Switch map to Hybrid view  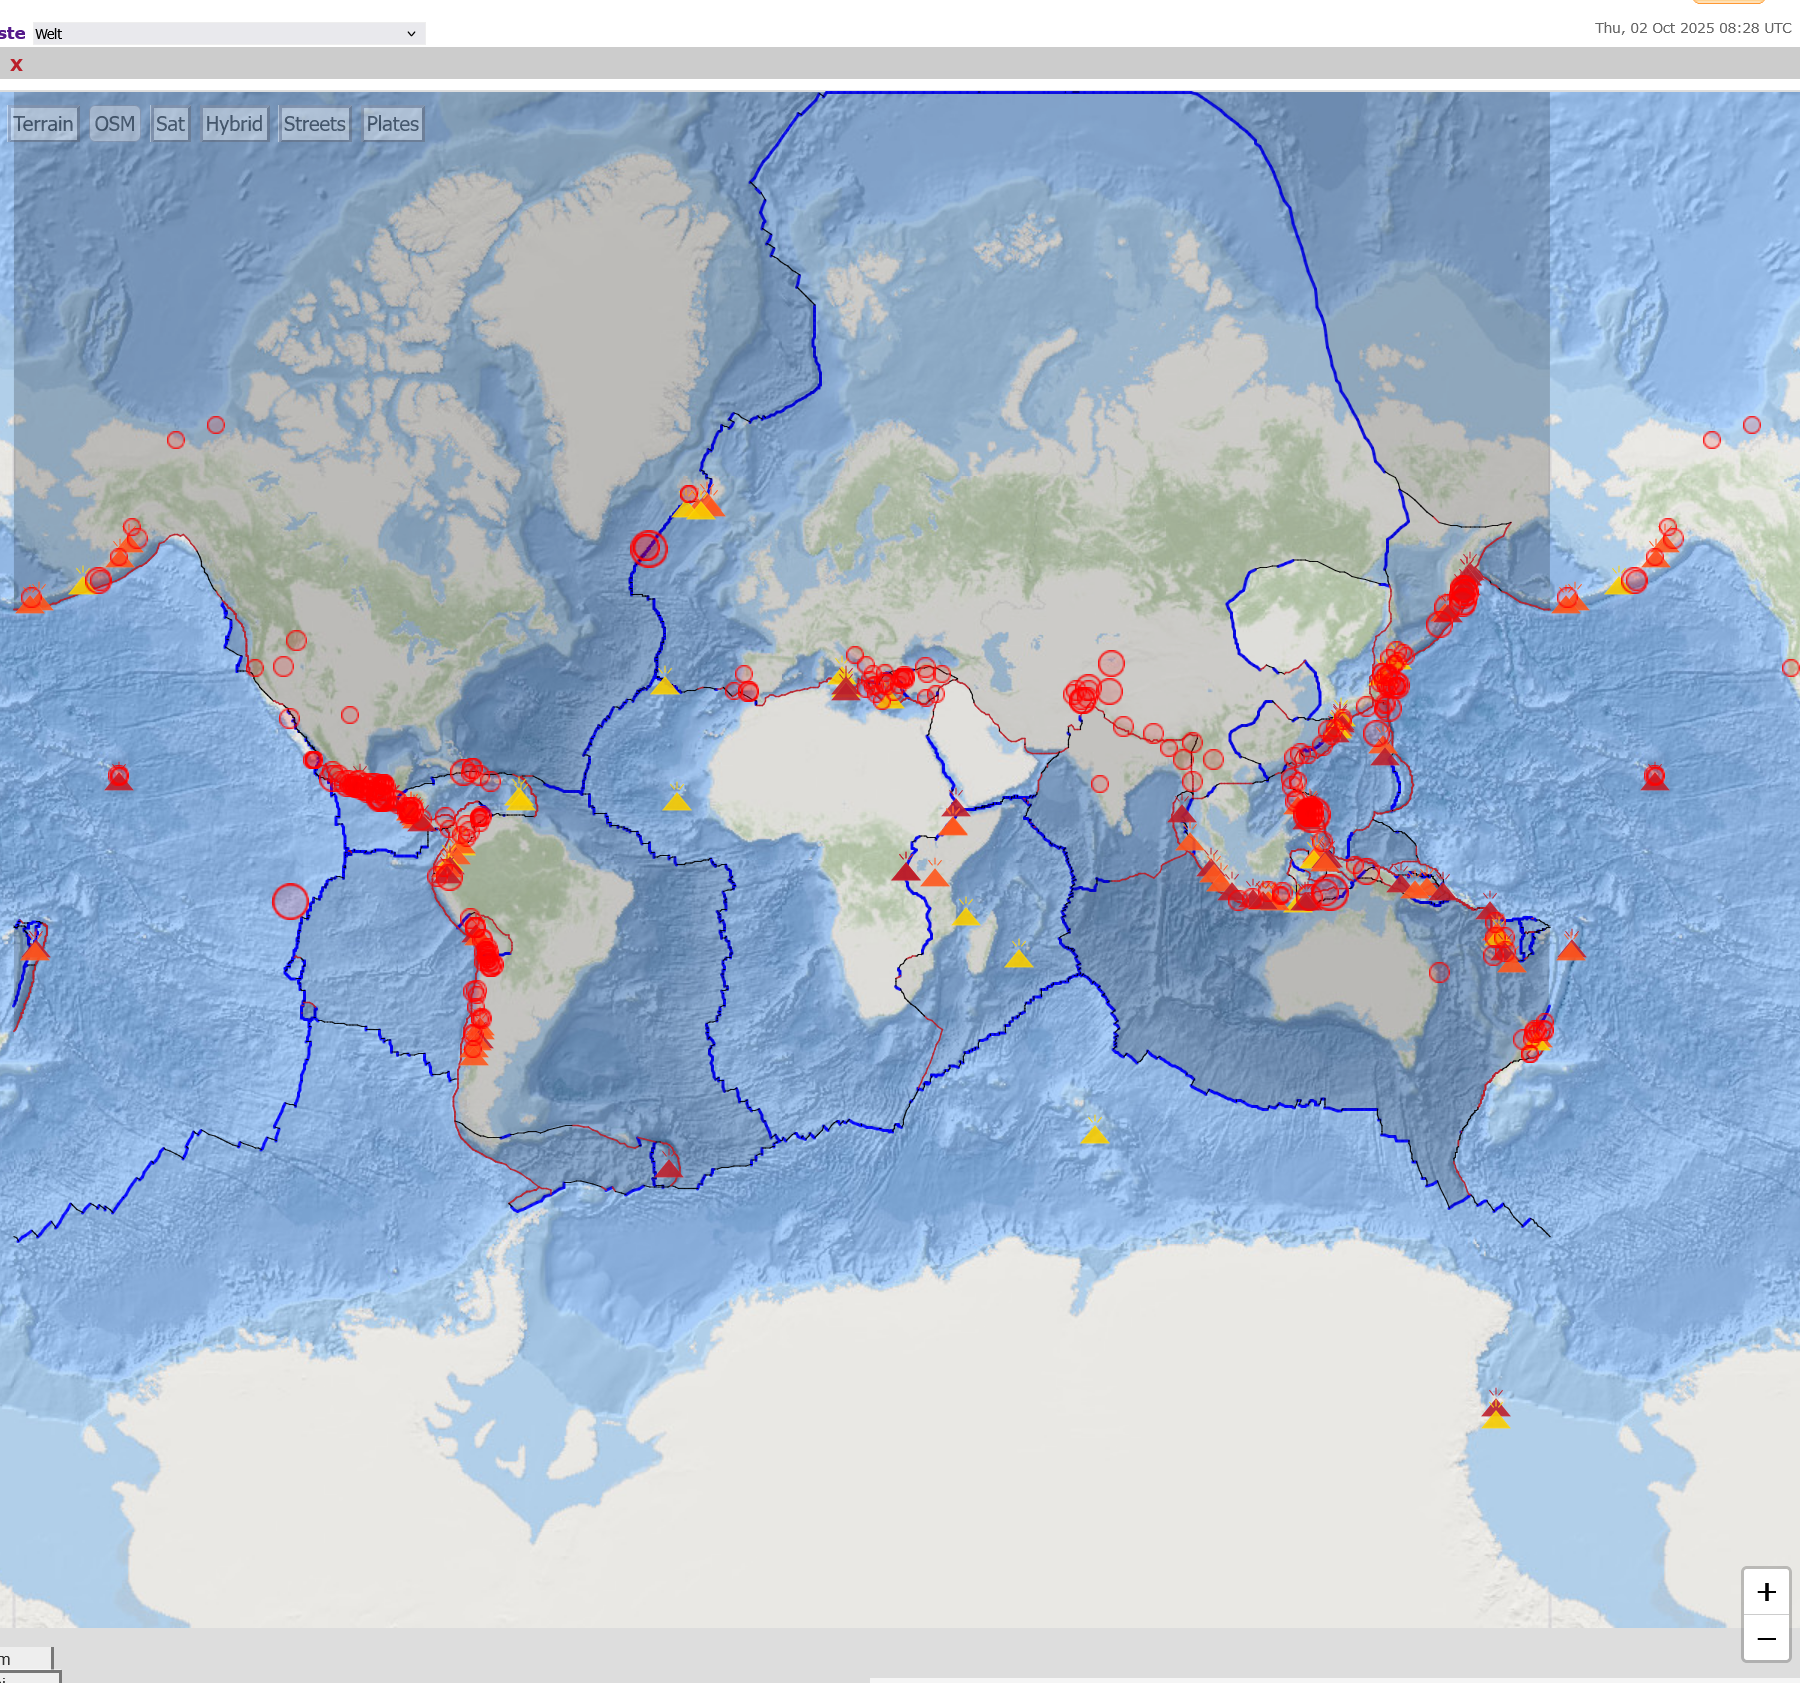click(x=234, y=124)
